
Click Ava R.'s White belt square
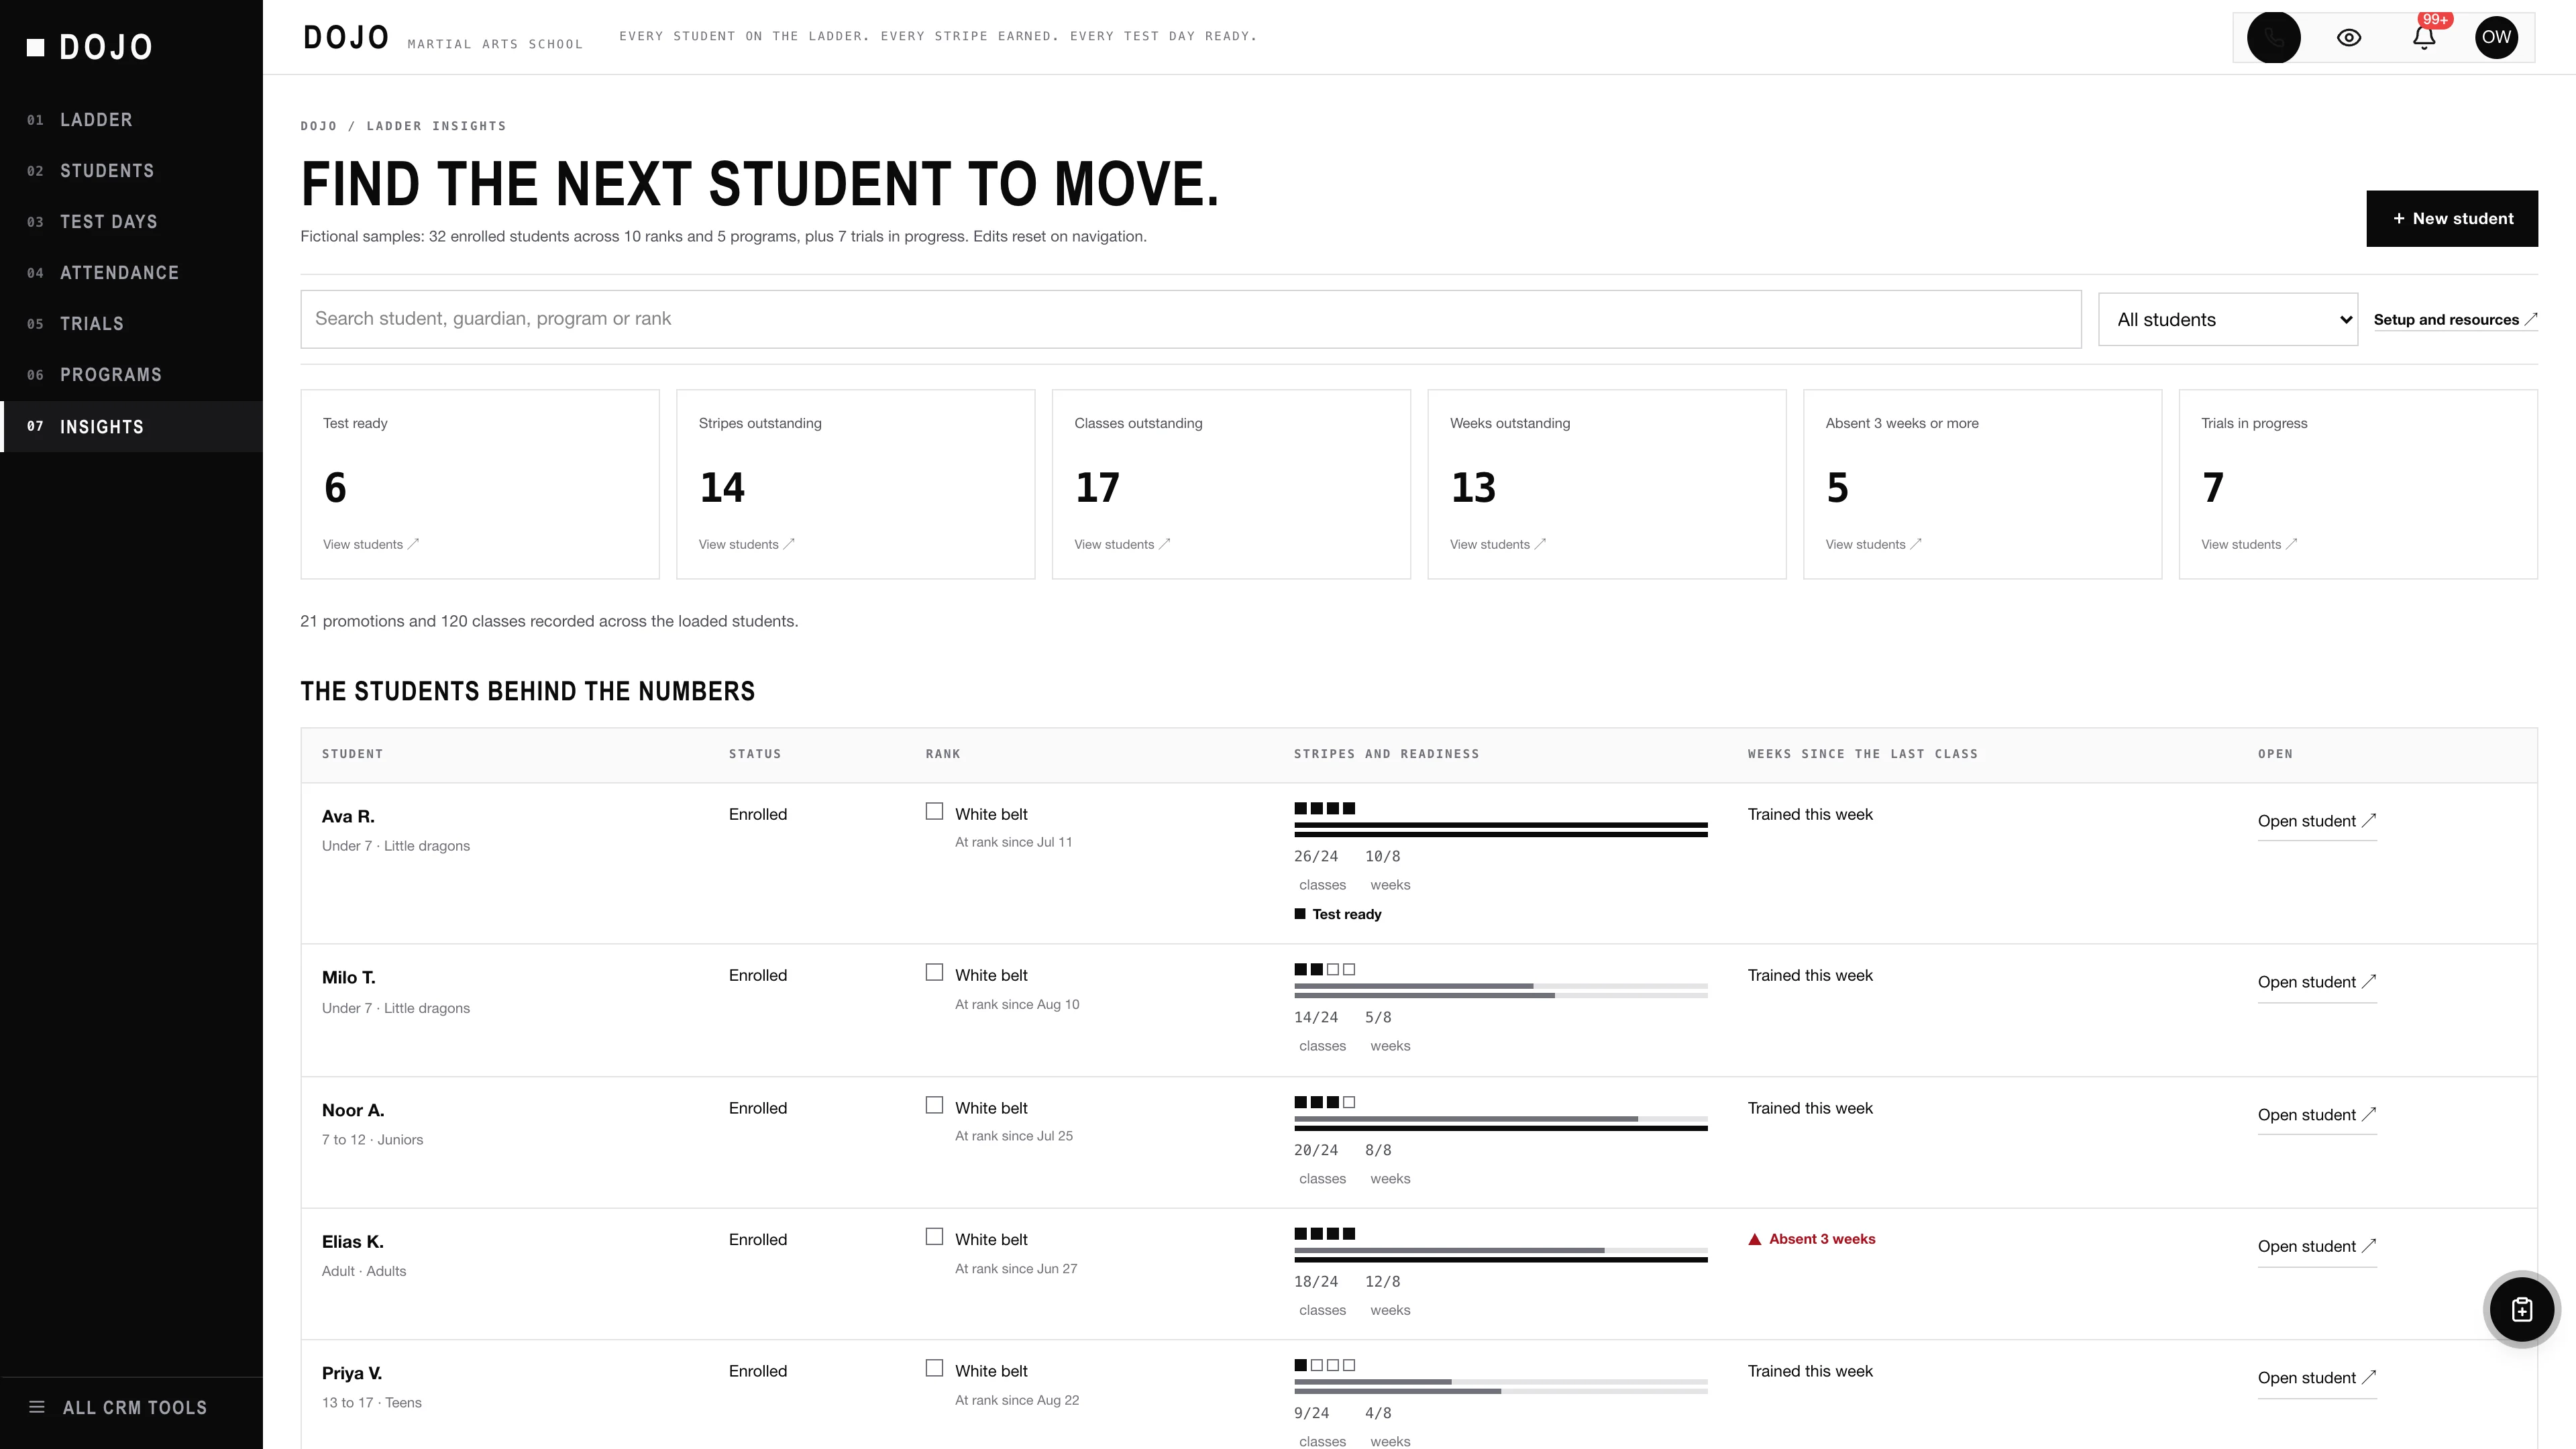934,811
